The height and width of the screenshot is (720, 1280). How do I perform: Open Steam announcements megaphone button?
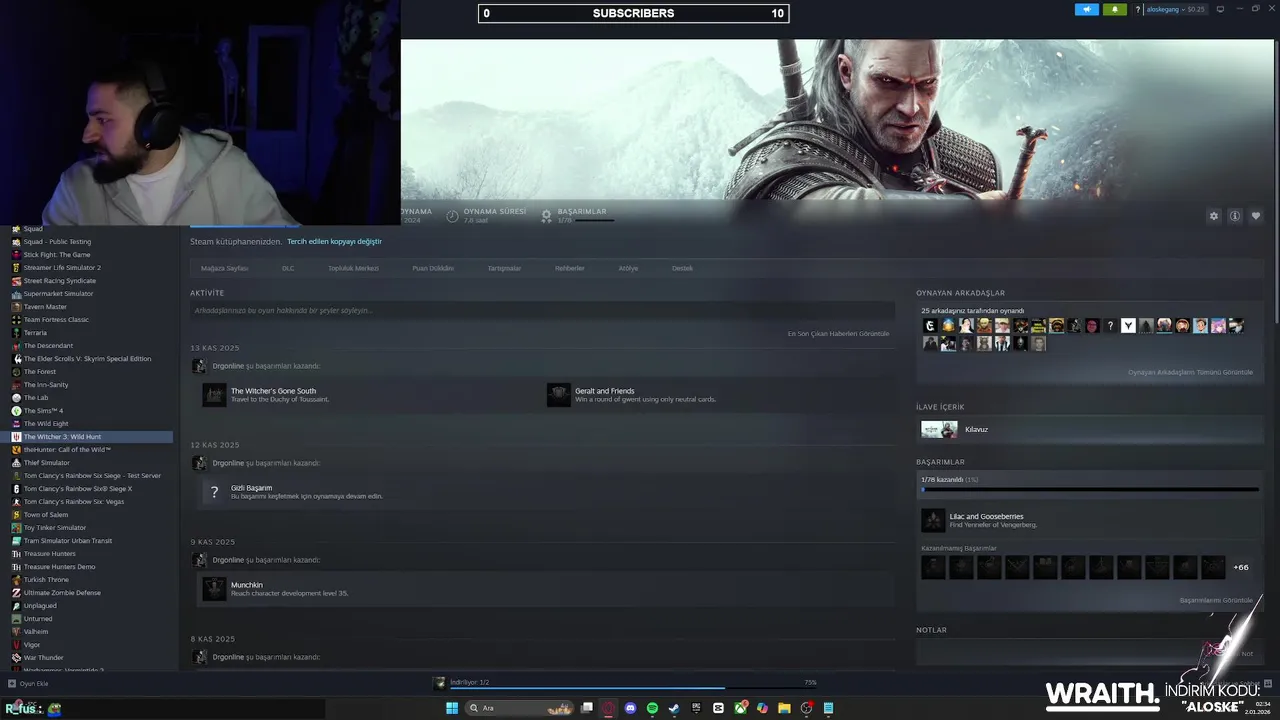[x=1087, y=9]
